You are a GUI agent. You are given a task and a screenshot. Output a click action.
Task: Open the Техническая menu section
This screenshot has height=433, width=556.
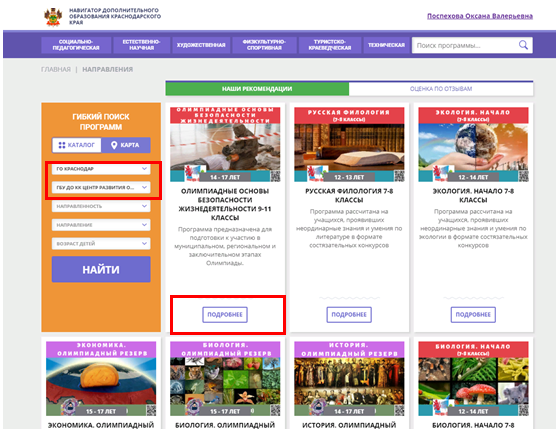click(x=386, y=45)
